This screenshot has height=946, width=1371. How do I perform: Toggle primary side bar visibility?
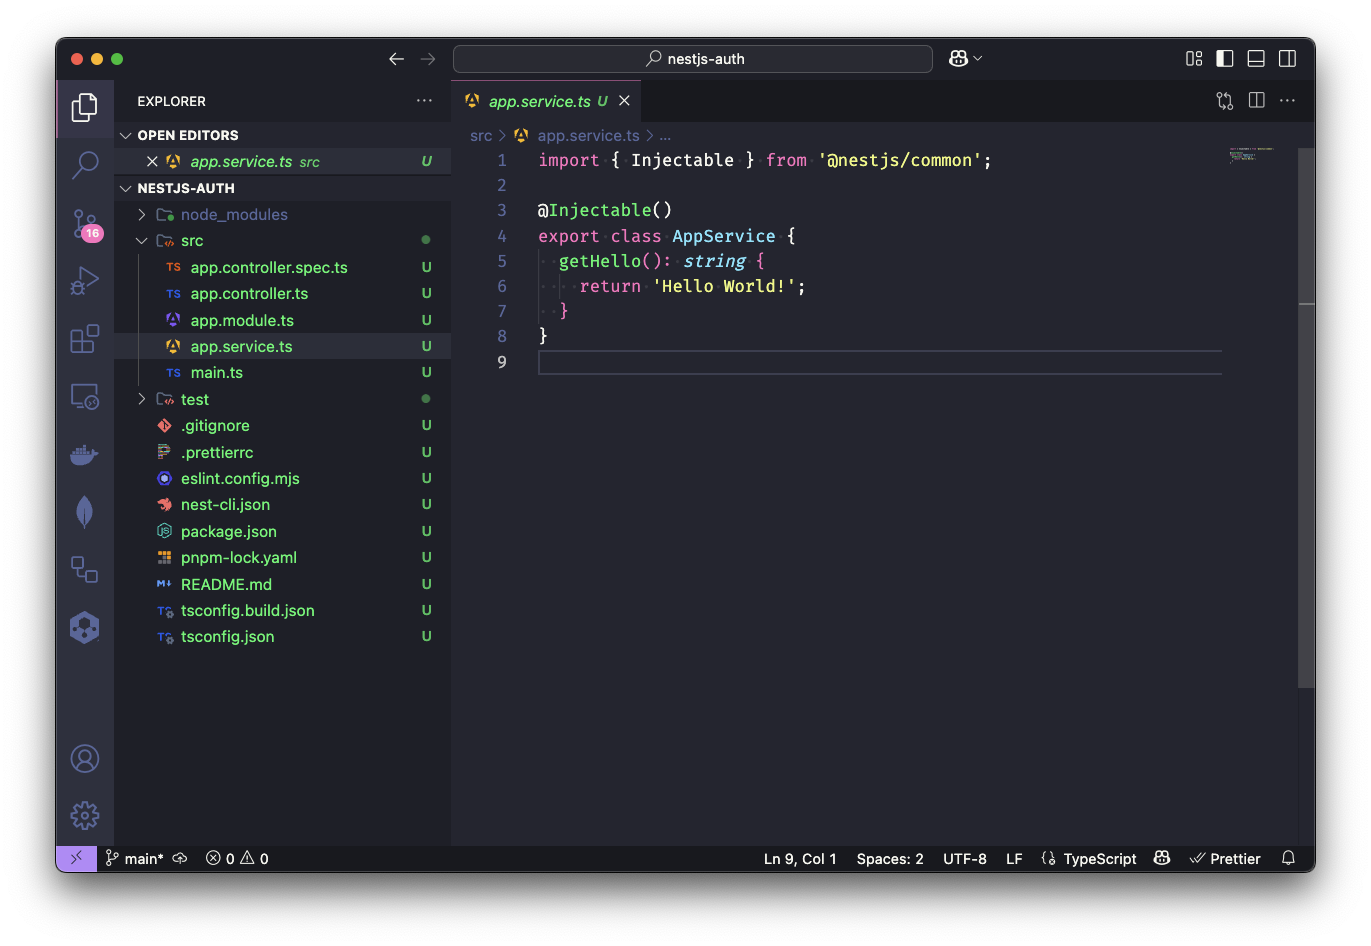click(x=1225, y=59)
